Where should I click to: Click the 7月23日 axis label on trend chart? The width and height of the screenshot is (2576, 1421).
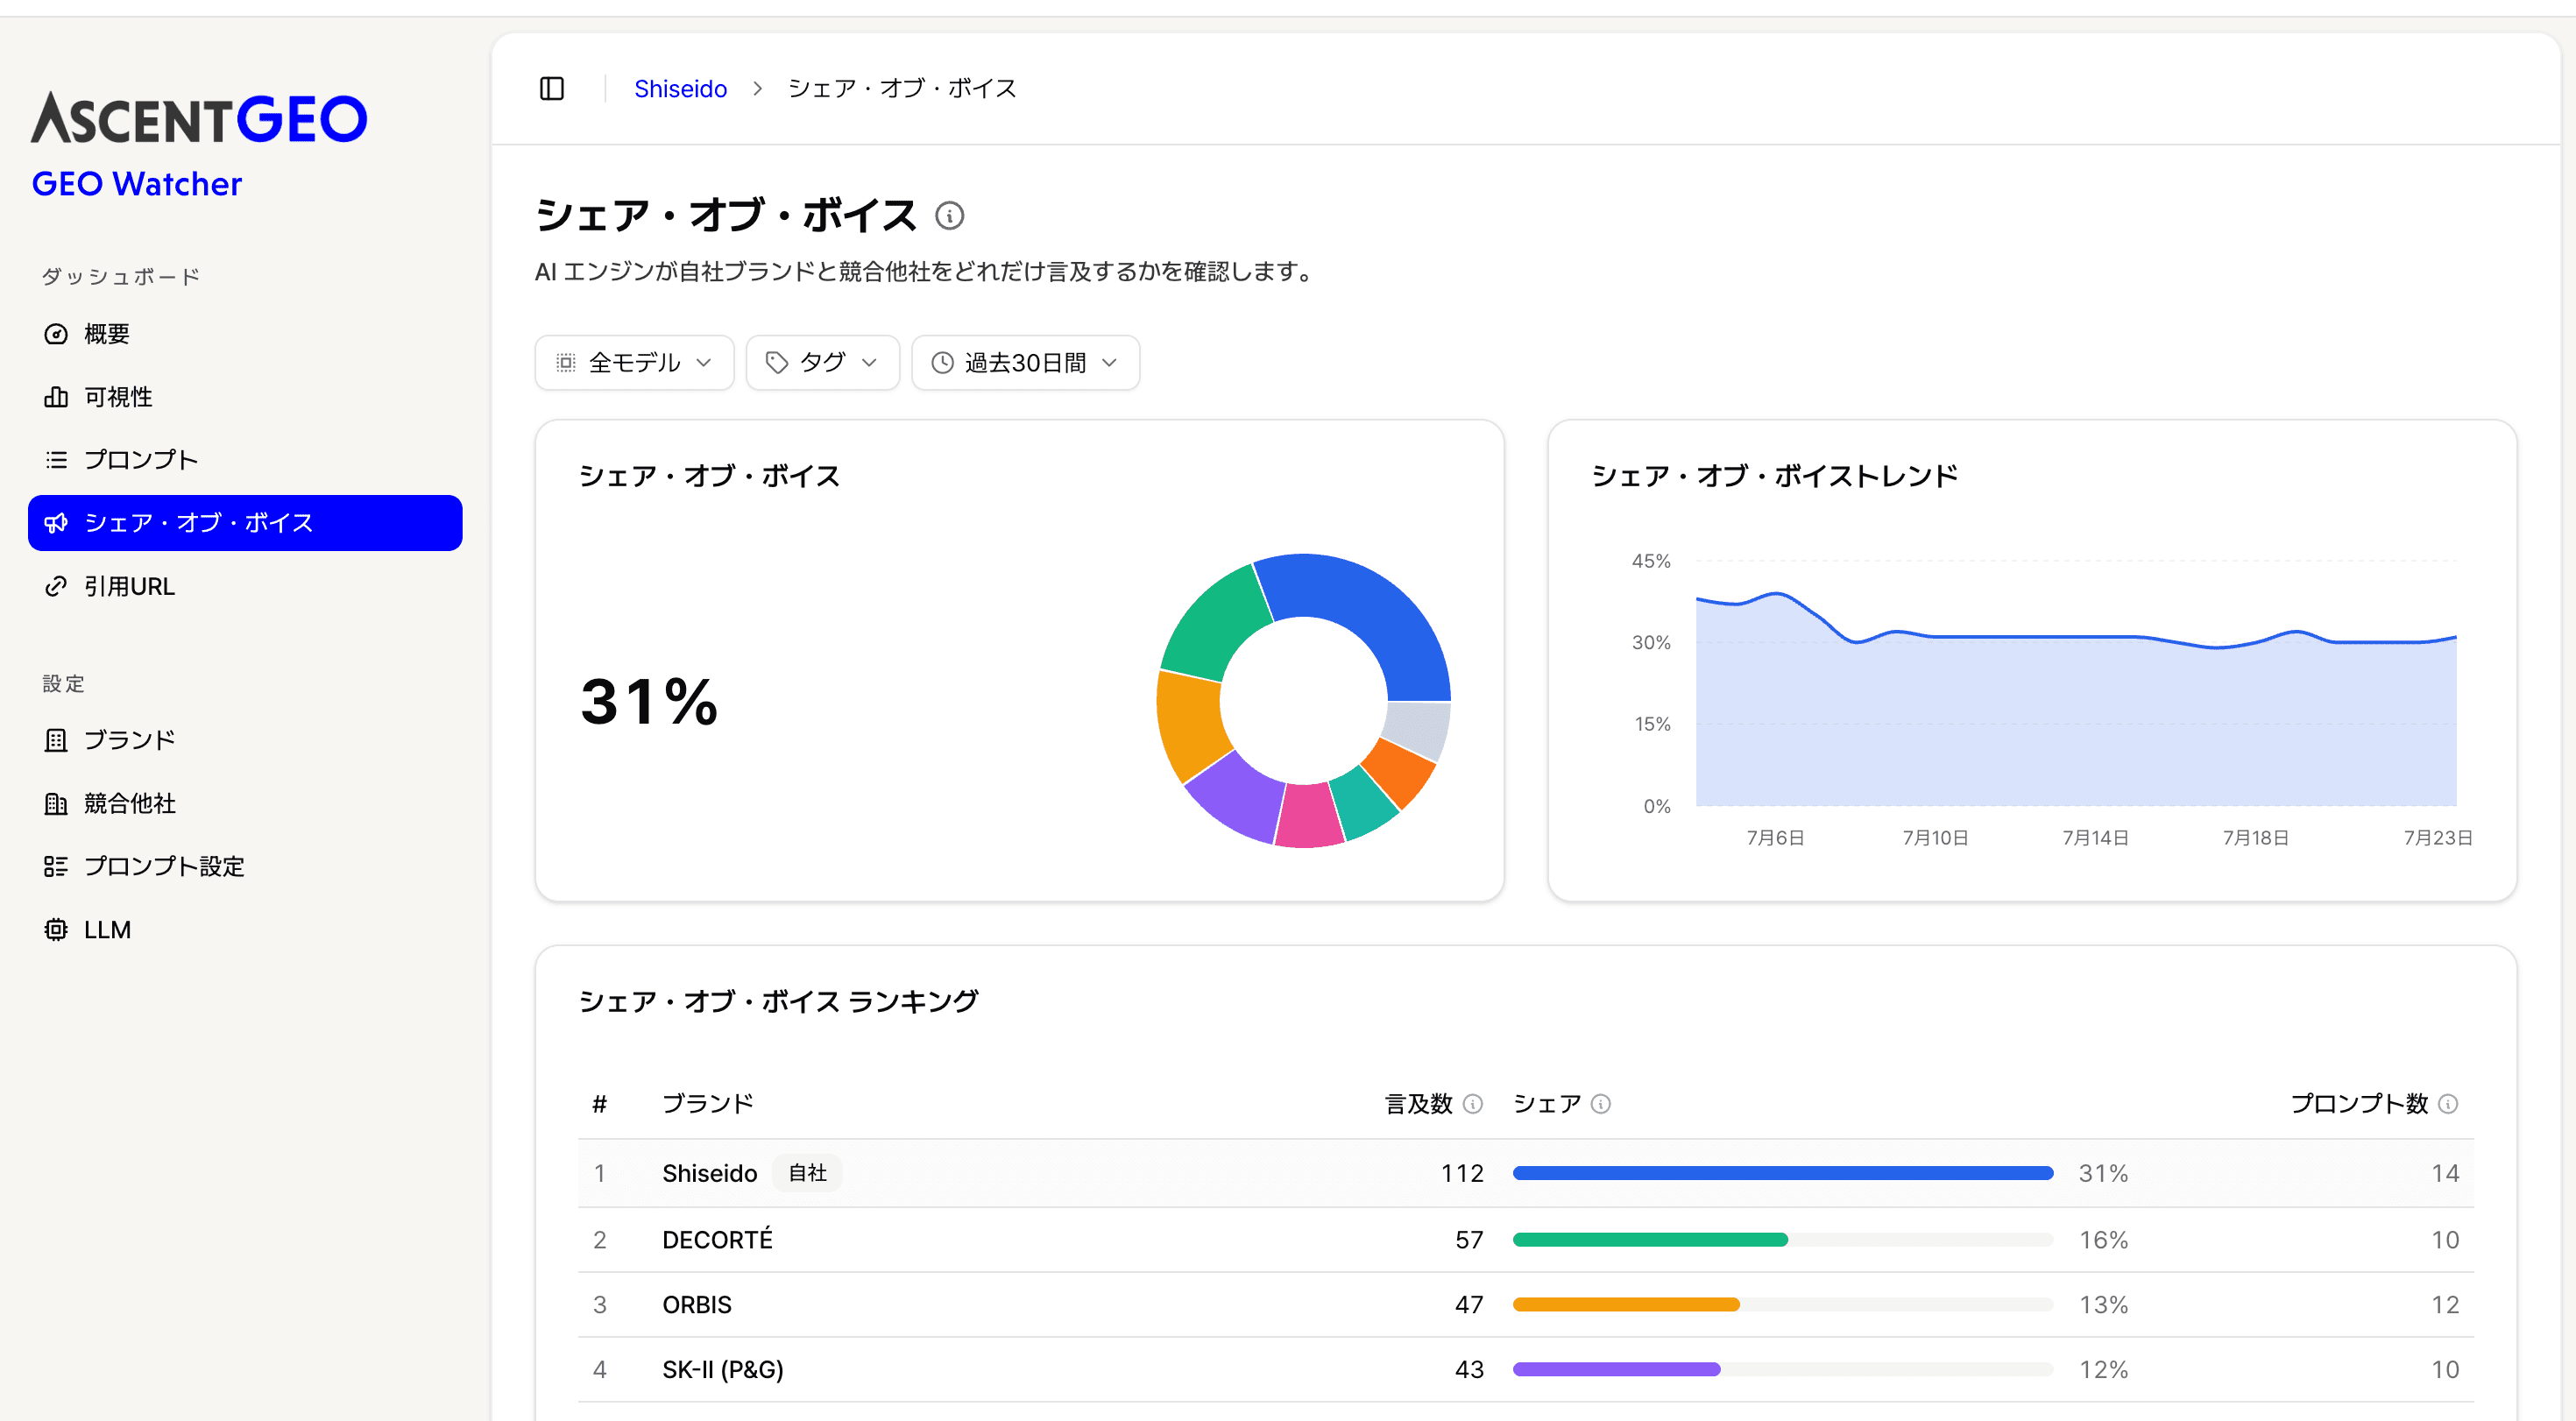[x=2438, y=838]
